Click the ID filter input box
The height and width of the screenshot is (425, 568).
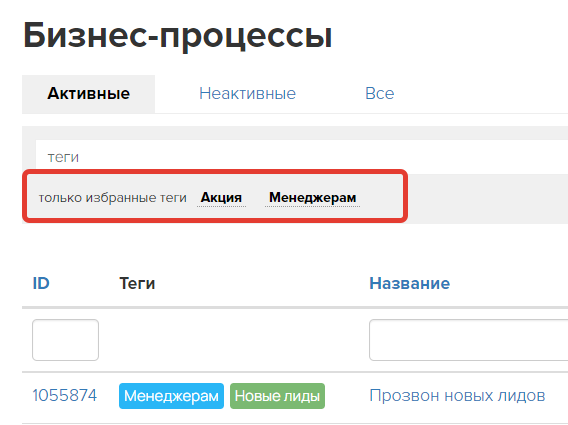(x=66, y=340)
